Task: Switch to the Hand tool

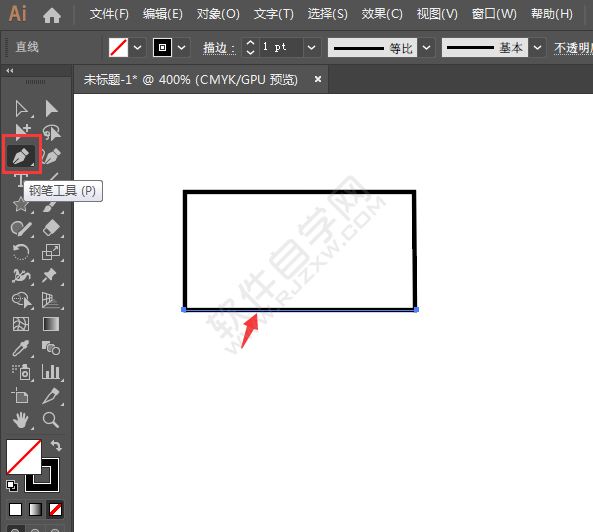Action: pyautogui.click(x=21, y=420)
